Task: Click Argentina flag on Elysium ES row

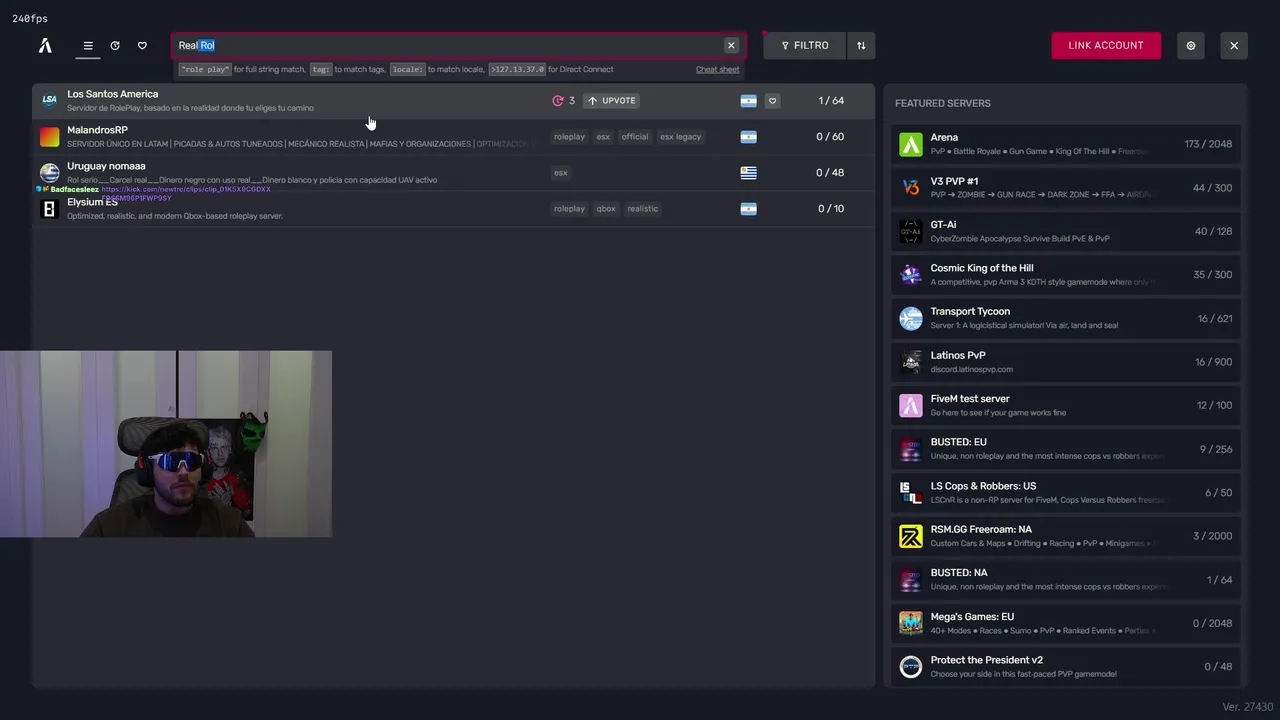Action: tap(748, 208)
